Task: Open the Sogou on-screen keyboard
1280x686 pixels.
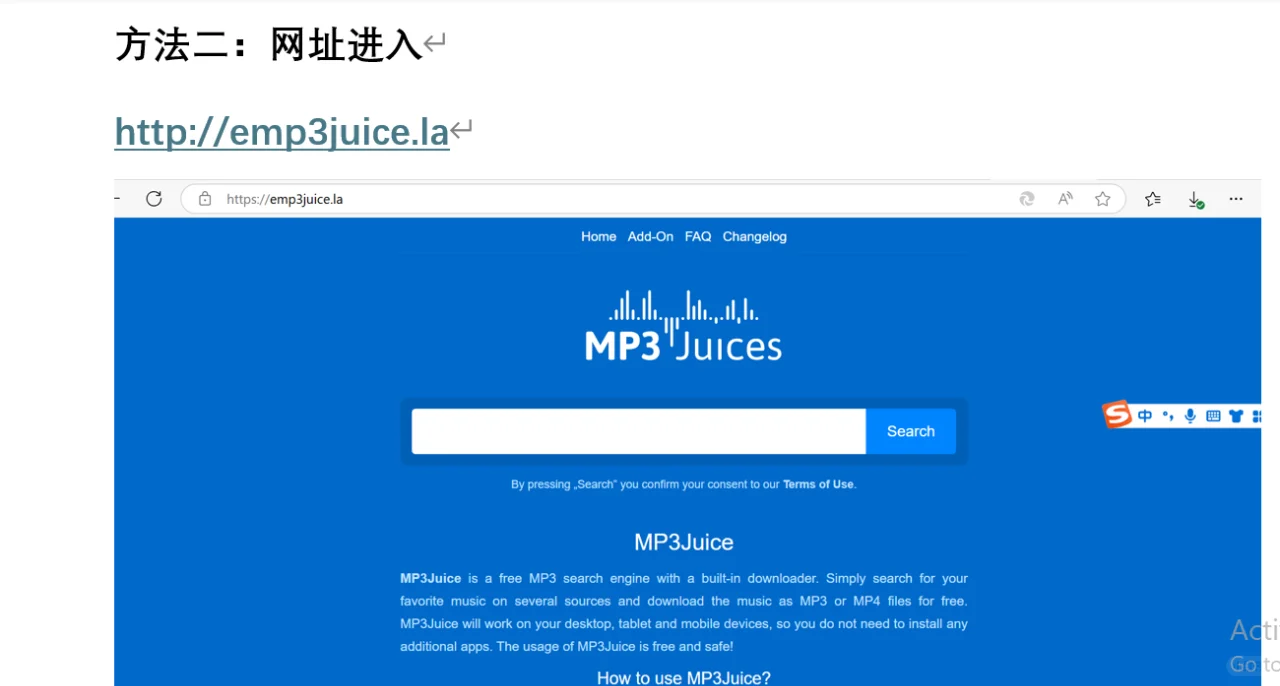Action: (1212, 415)
